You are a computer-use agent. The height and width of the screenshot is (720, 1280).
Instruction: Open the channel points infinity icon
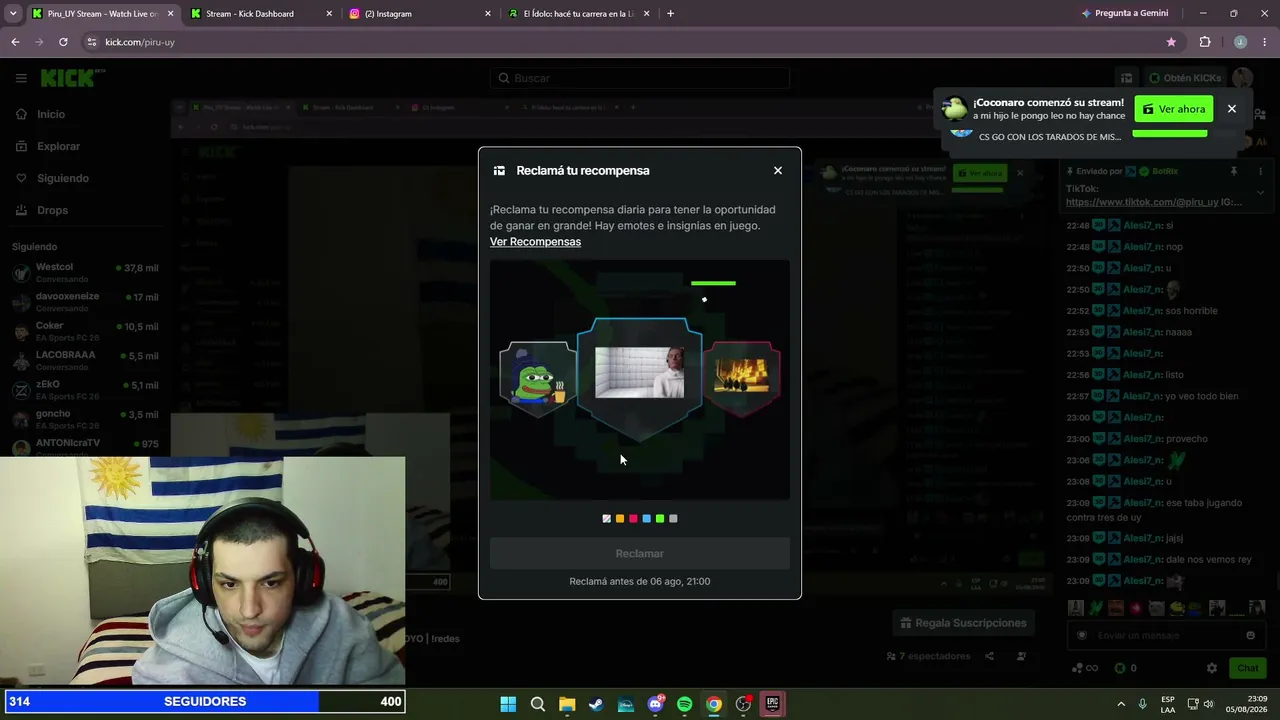(1085, 668)
